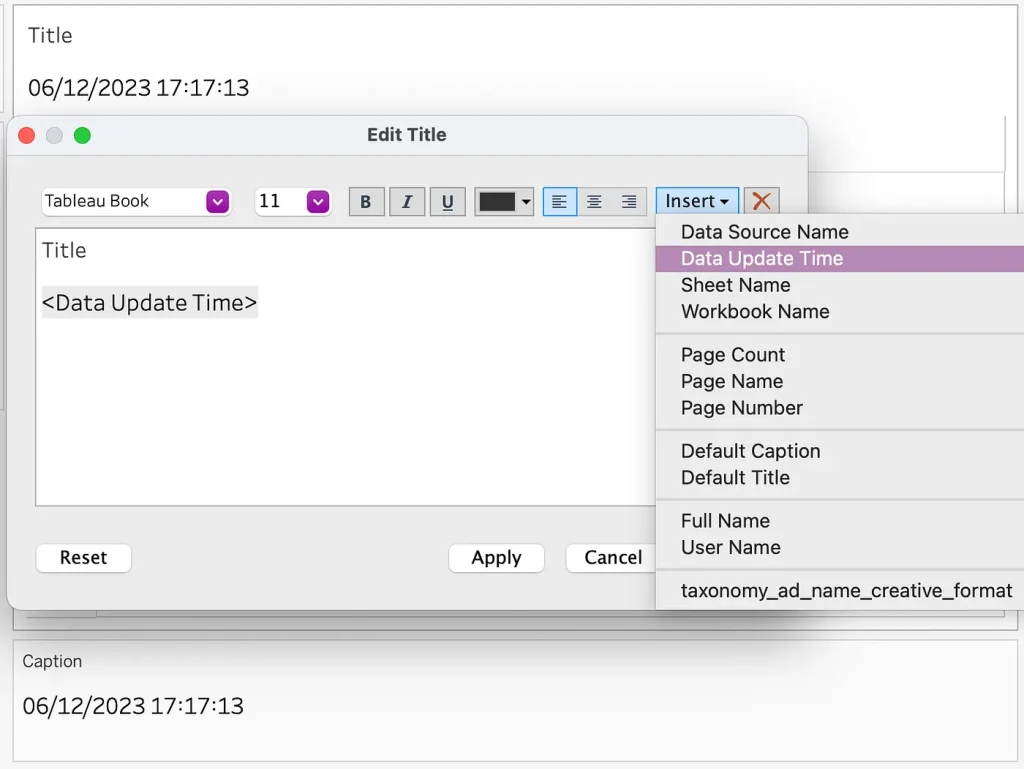Select Data Source Name from Insert menu
The height and width of the screenshot is (769, 1024).
pos(764,232)
